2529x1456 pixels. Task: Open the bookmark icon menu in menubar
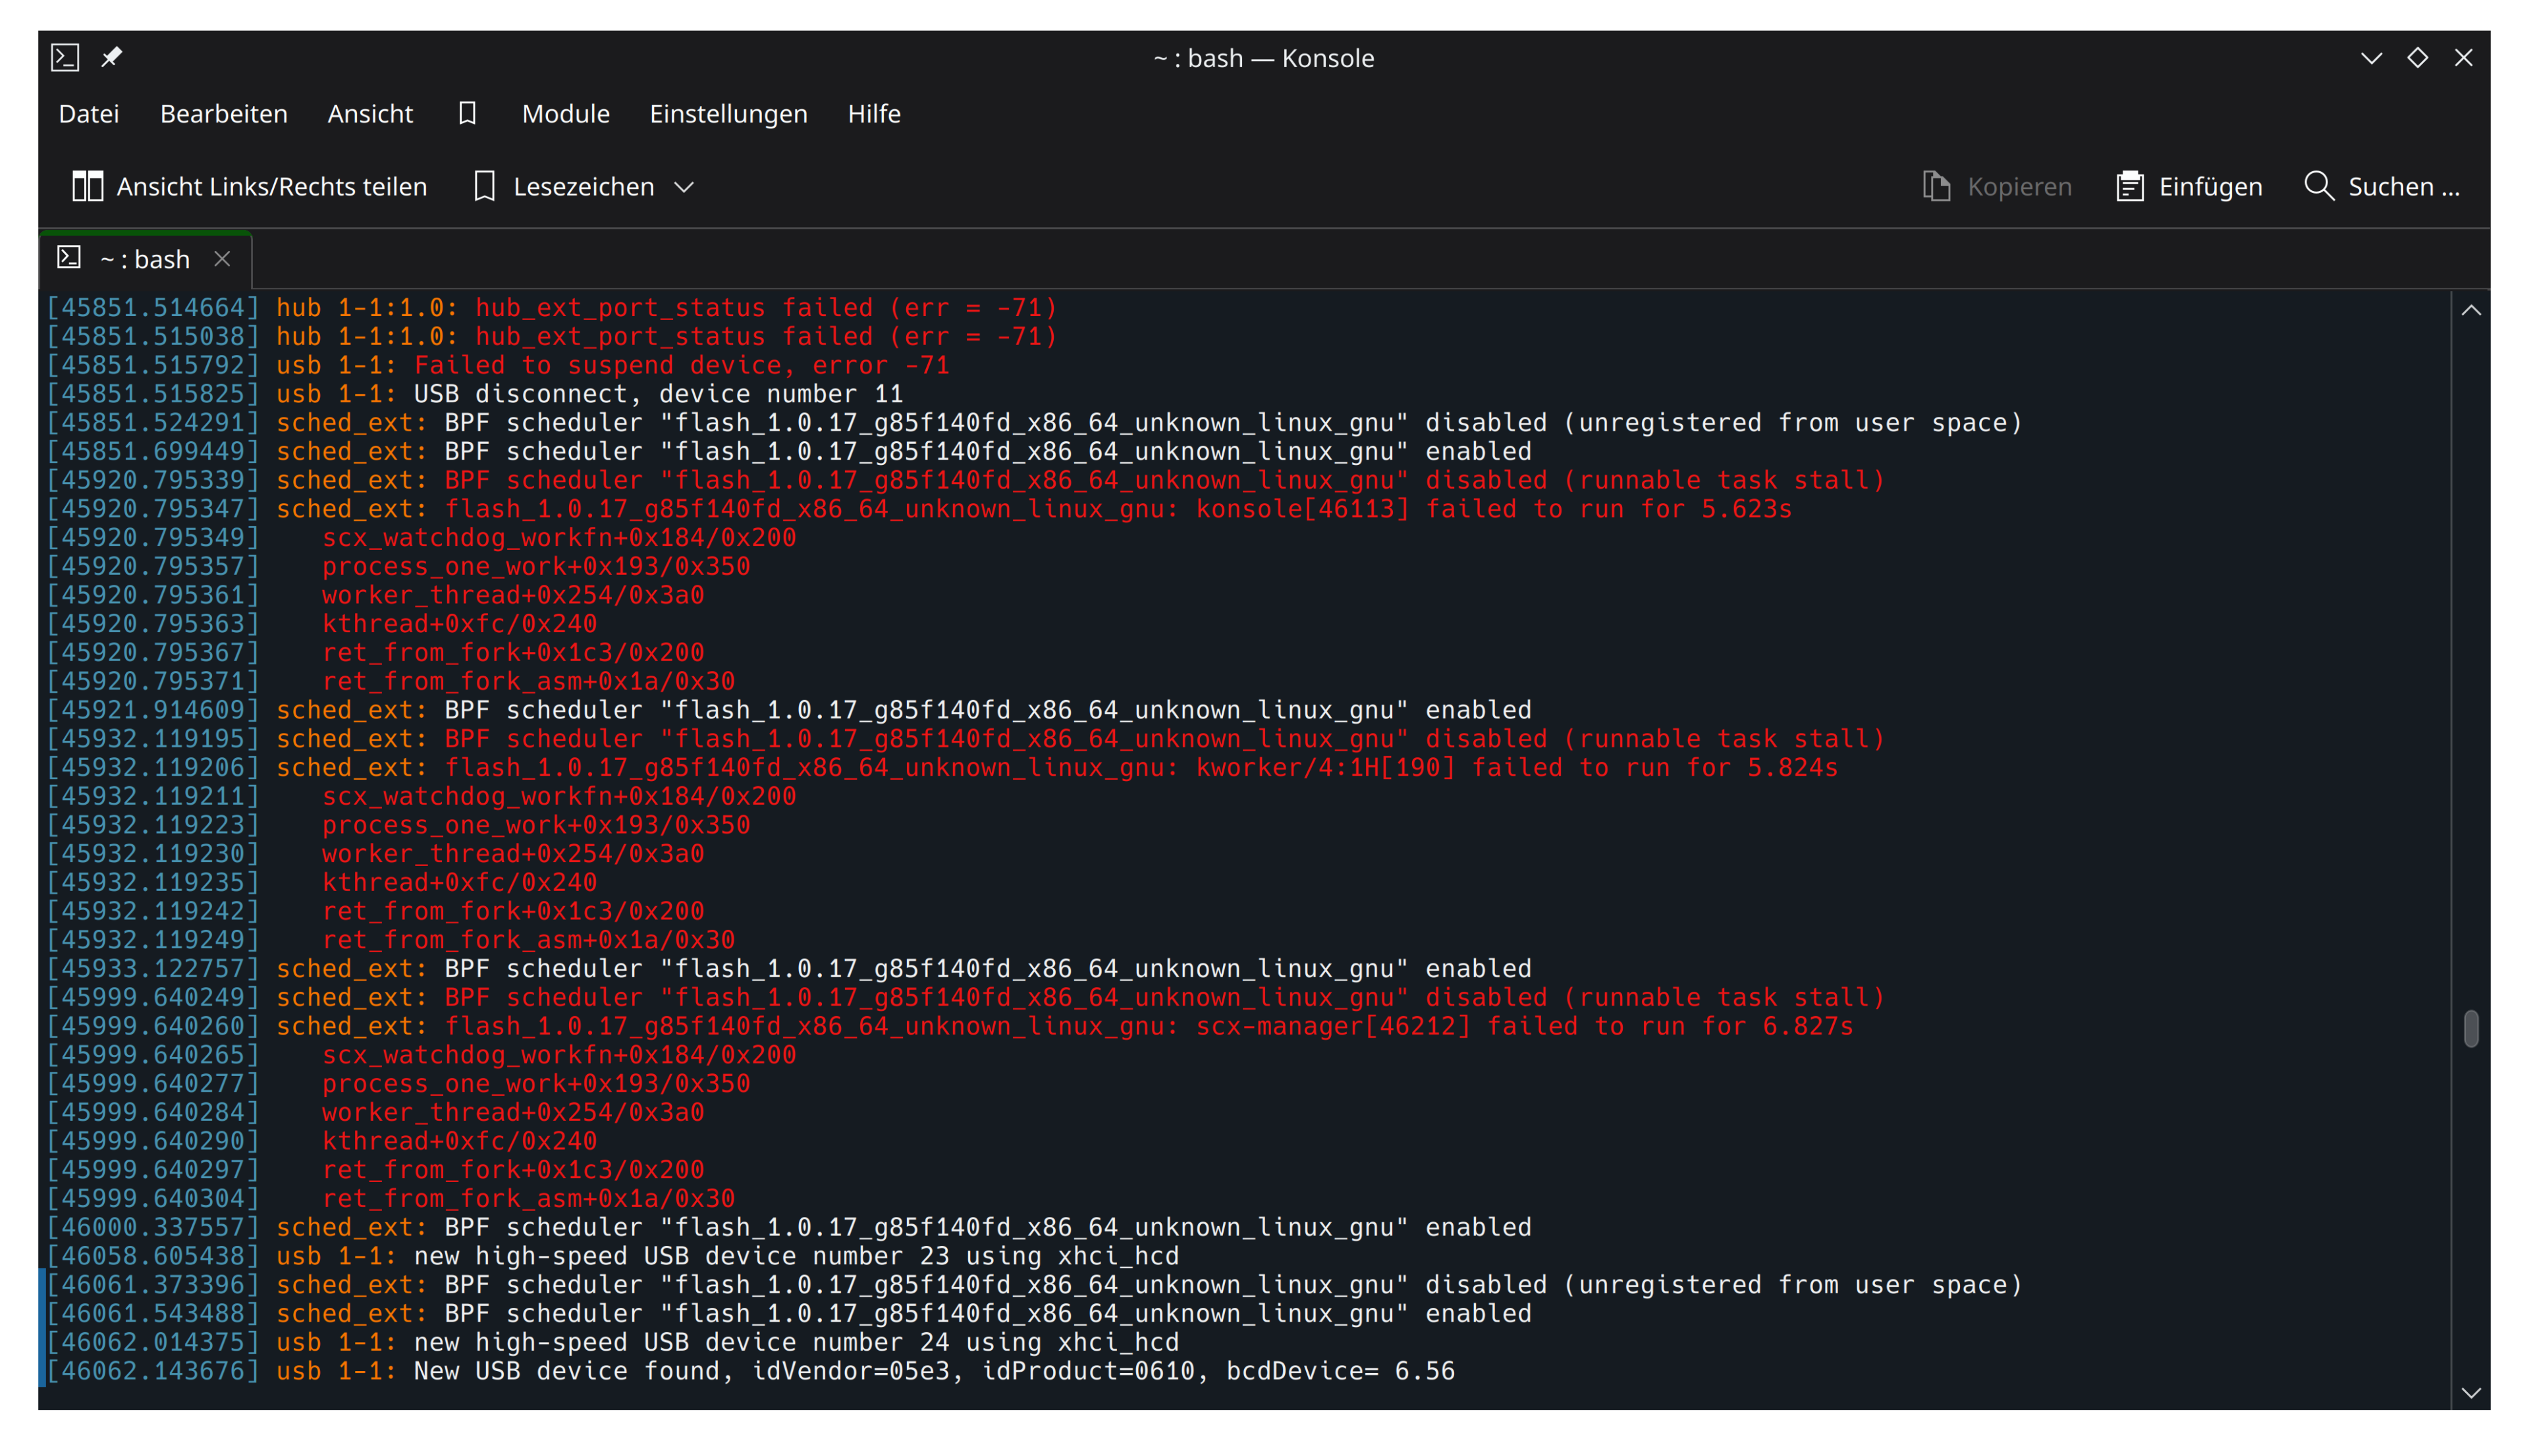(x=467, y=114)
